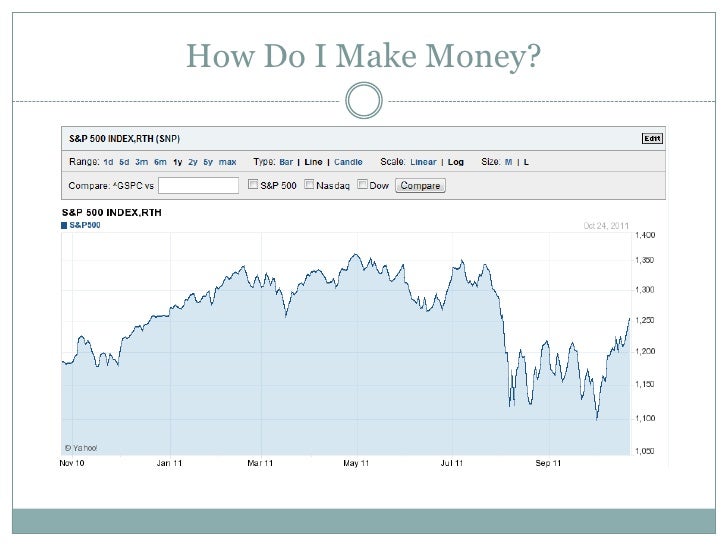Check the Nasdaq compare checkbox
Image resolution: width=728 pixels, height=546 pixels.
[x=309, y=184]
